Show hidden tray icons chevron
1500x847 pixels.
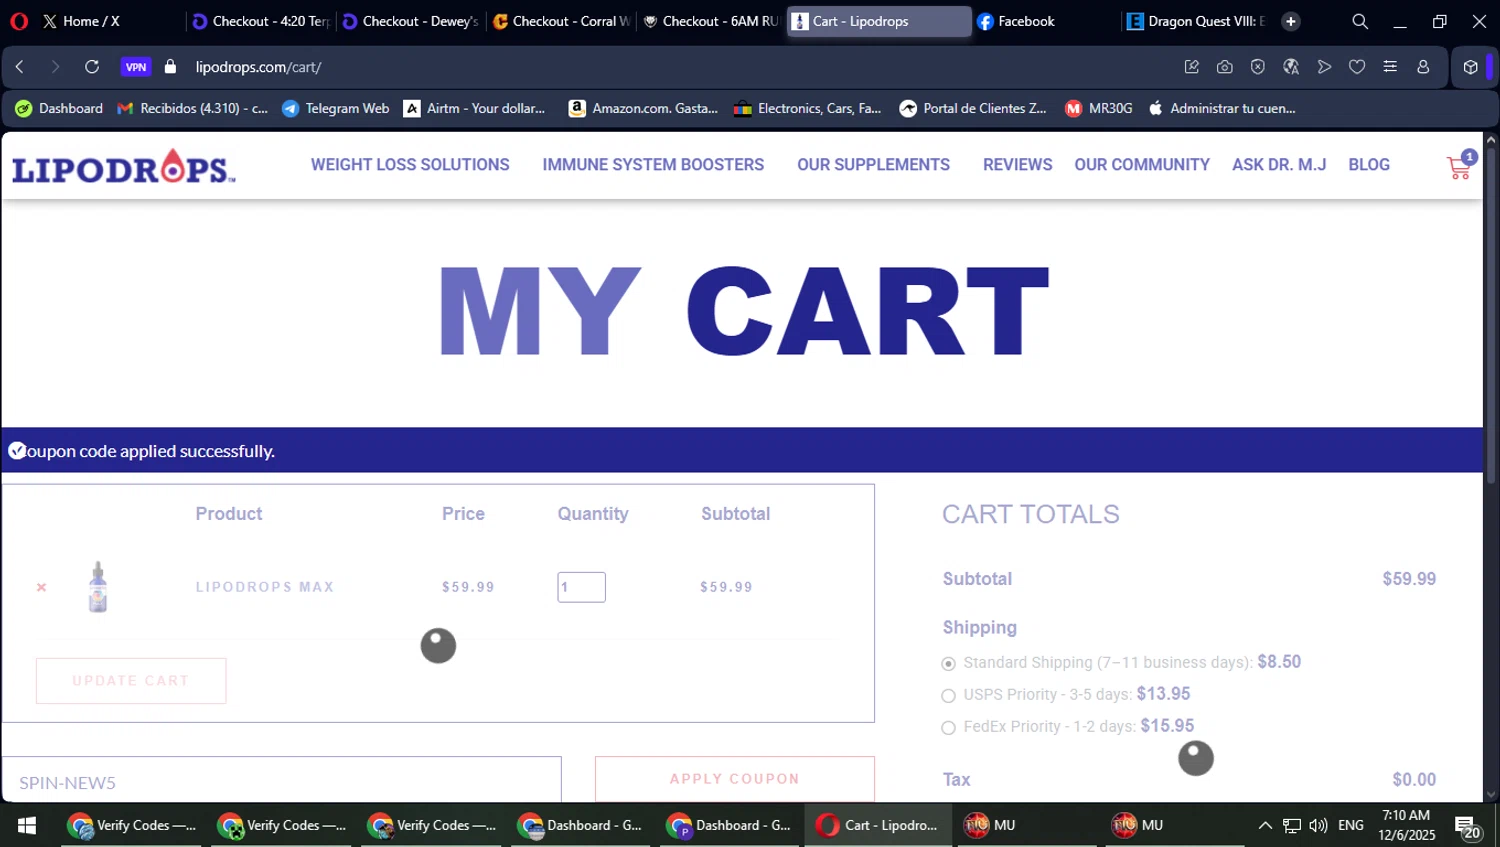tap(1265, 825)
